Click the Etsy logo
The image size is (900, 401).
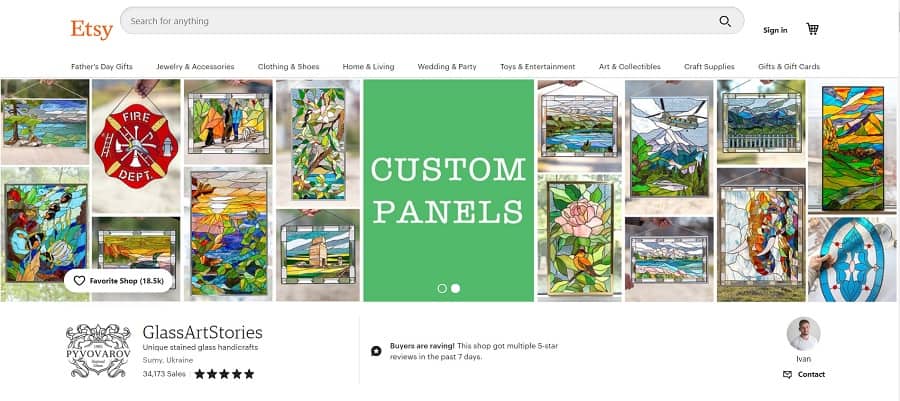point(91,29)
